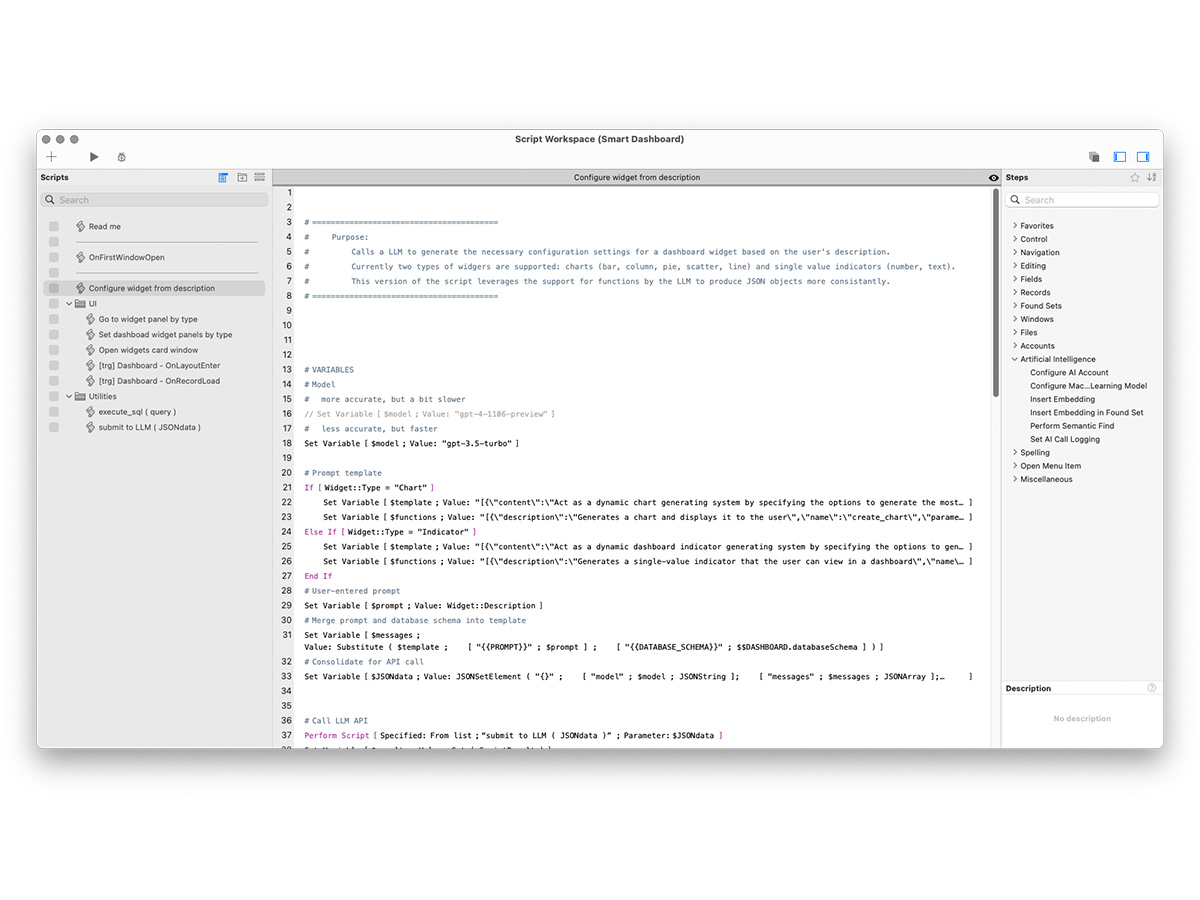Click the new folder icon in Scripts header
The image size is (1200, 900).
[242, 177]
